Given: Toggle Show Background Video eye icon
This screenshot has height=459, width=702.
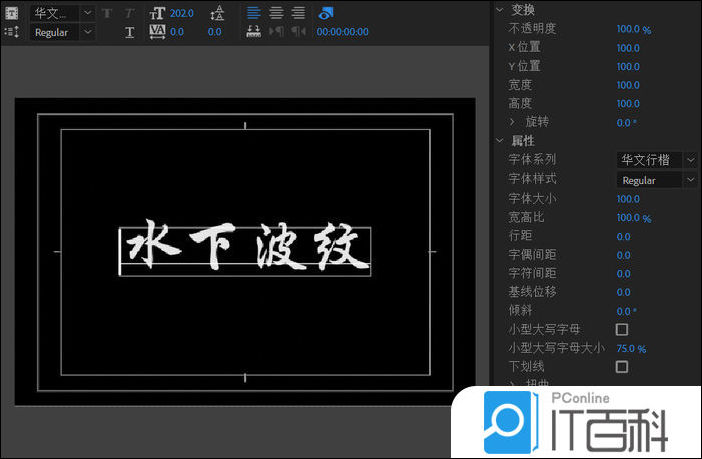Looking at the screenshot, I should (326, 13).
